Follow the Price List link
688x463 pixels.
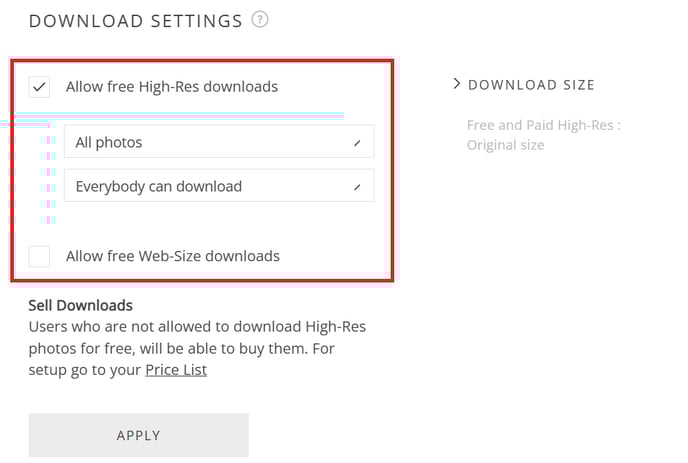tap(176, 370)
